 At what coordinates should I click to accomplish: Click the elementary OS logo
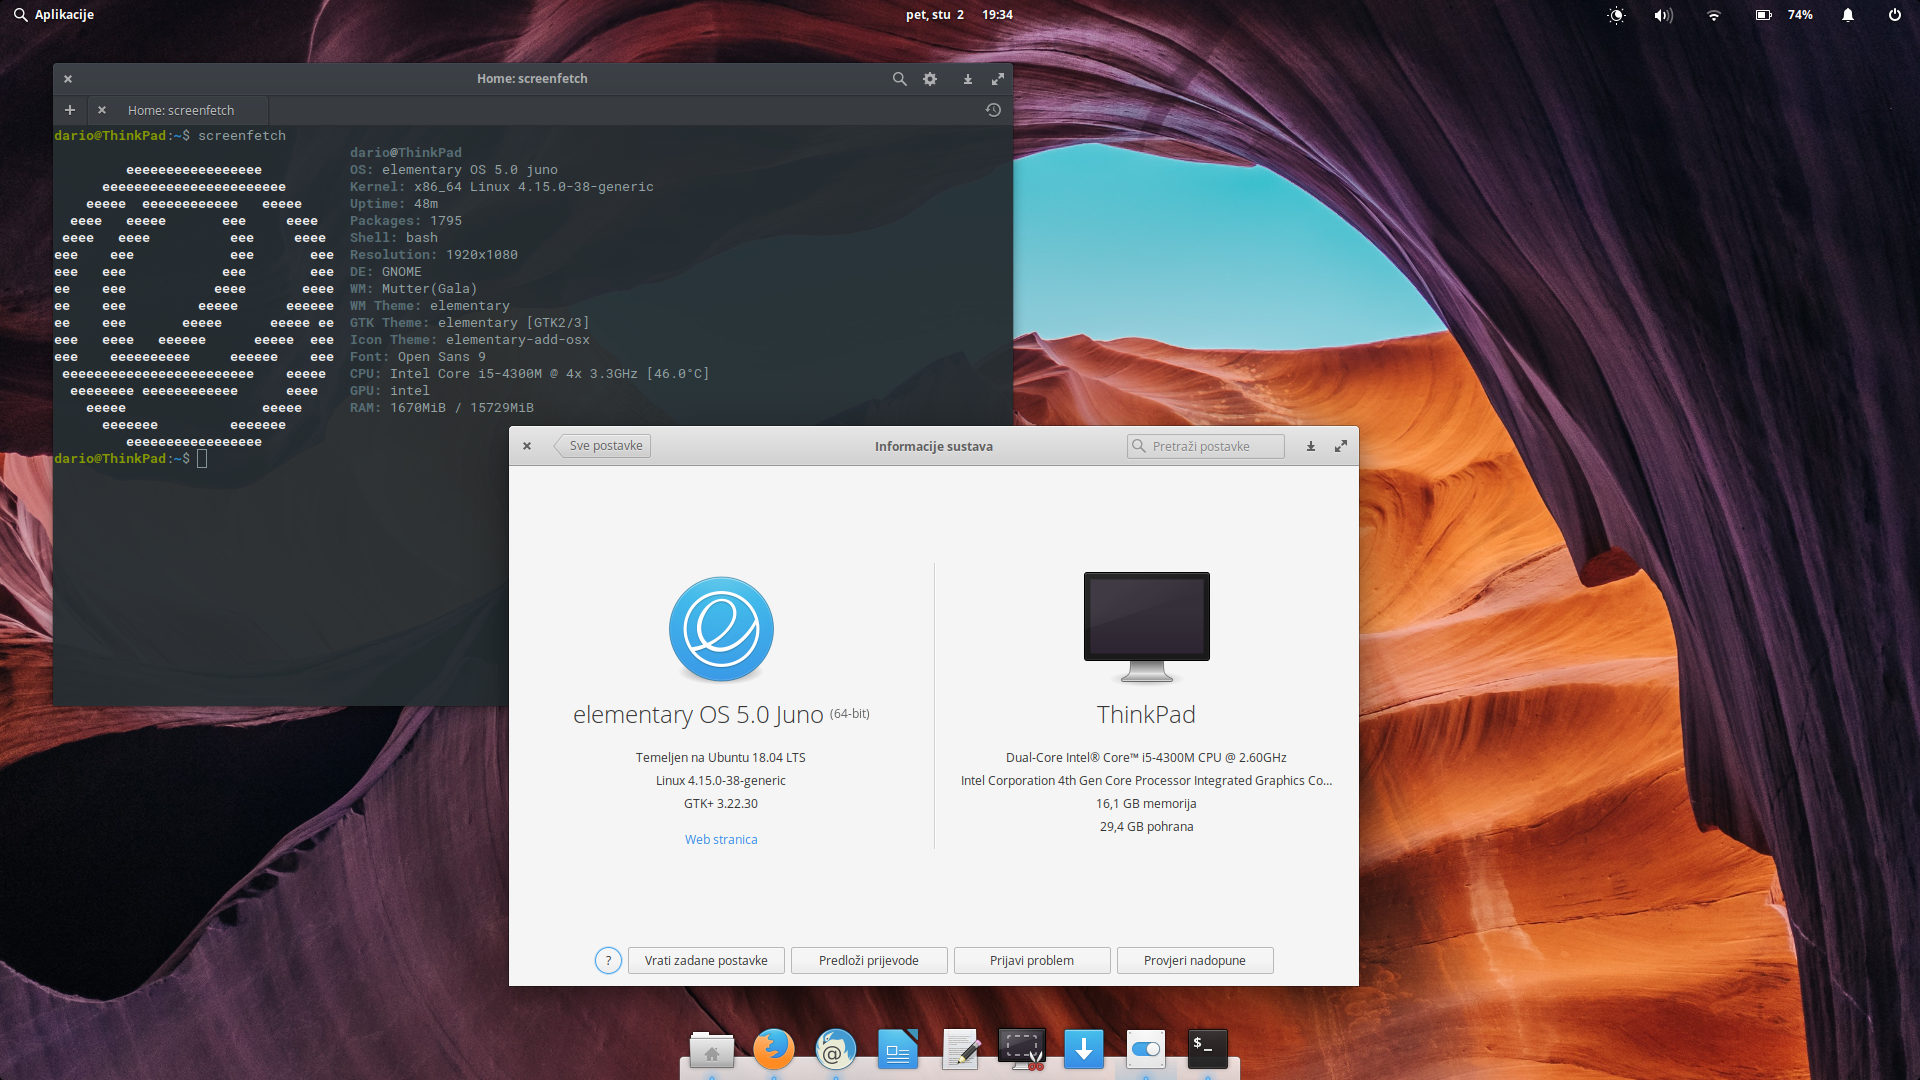click(x=721, y=629)
